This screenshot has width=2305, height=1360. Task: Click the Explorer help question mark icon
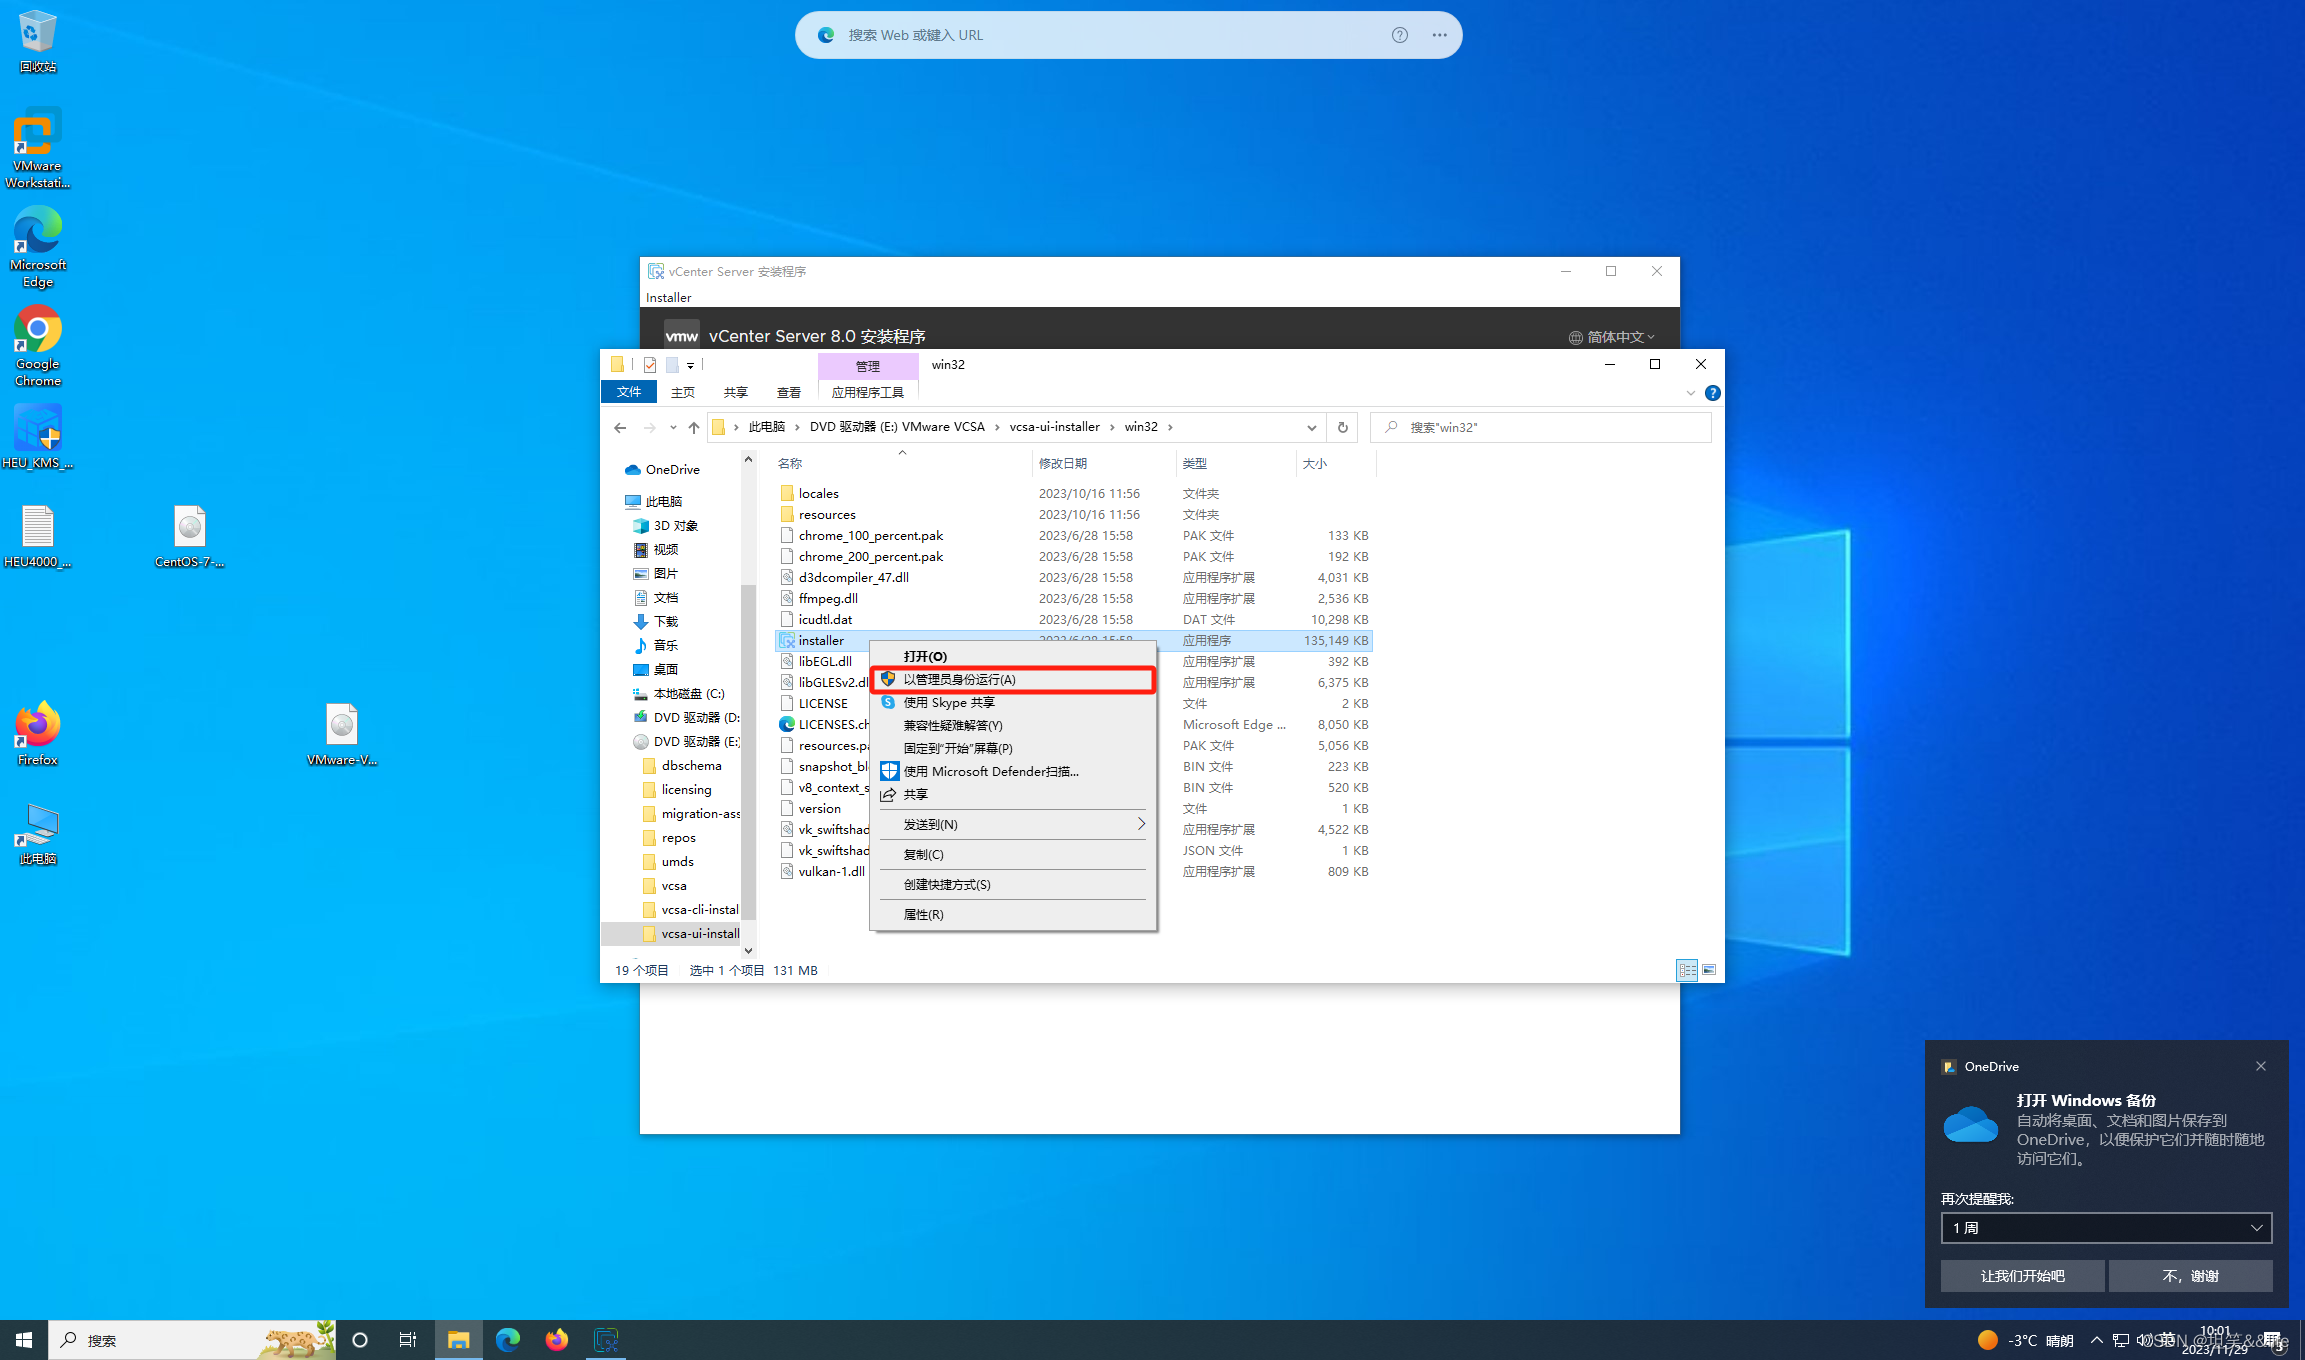tap(1713, 393)
